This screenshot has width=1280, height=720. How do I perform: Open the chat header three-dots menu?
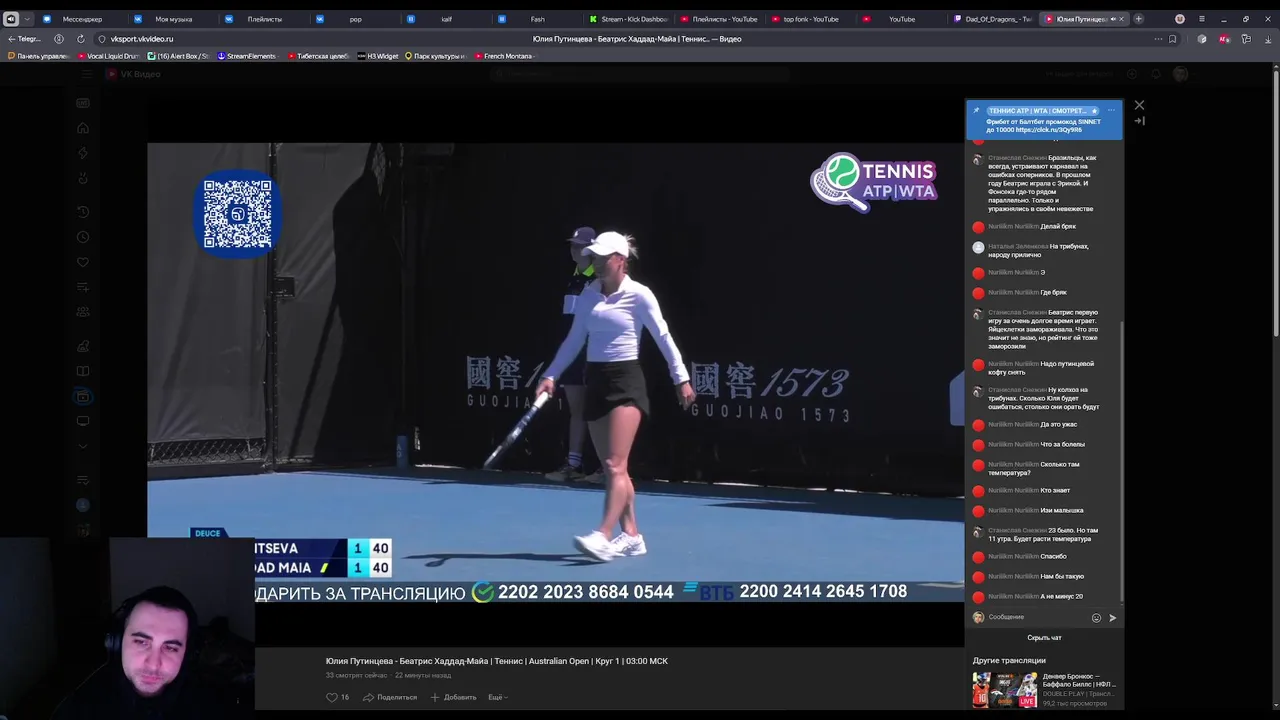coord(1111,111)
